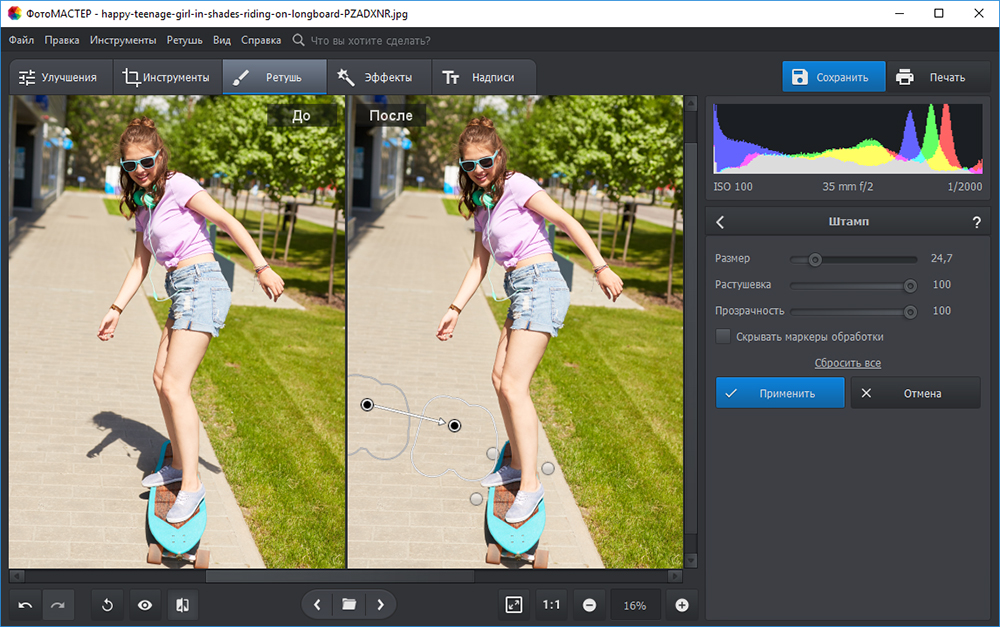Click the horizontal scrollbar right arrow
Viewport: 1000px width, 627px height.
tap(675, 576)
